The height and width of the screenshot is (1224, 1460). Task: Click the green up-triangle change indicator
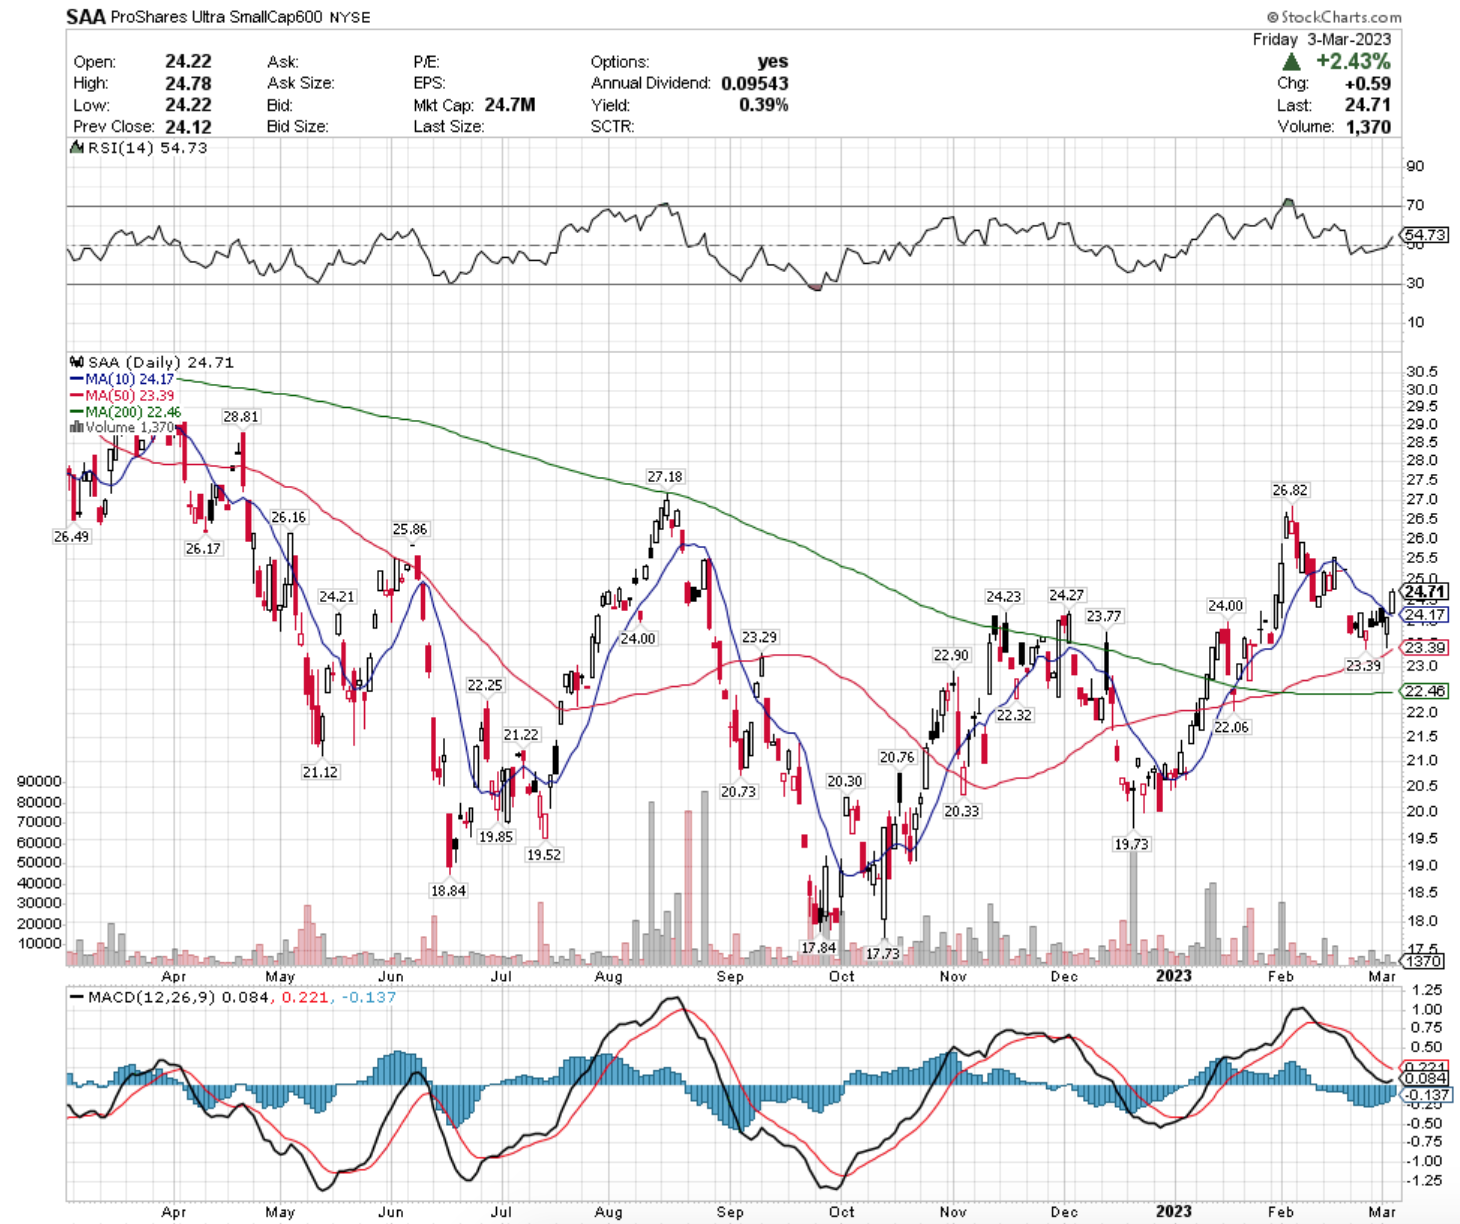tap(1291, 62)
